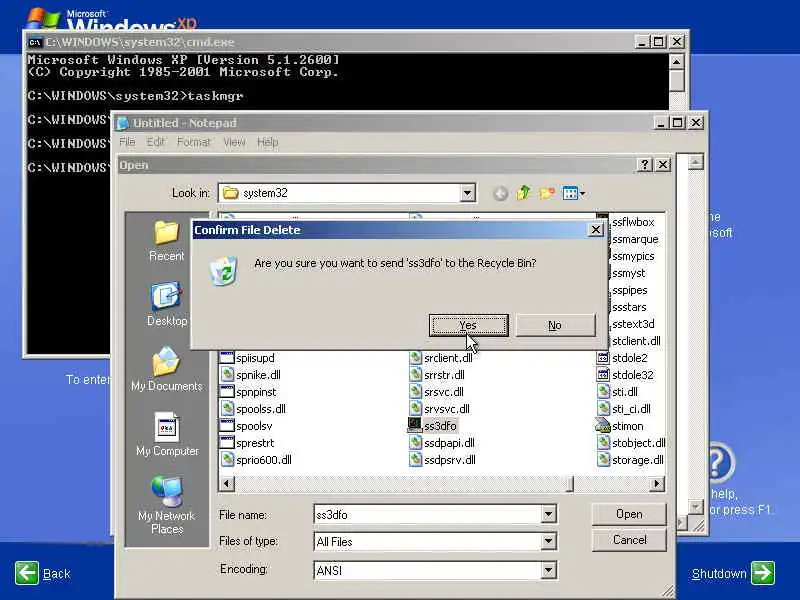Click the Open button in dialog

629,514
